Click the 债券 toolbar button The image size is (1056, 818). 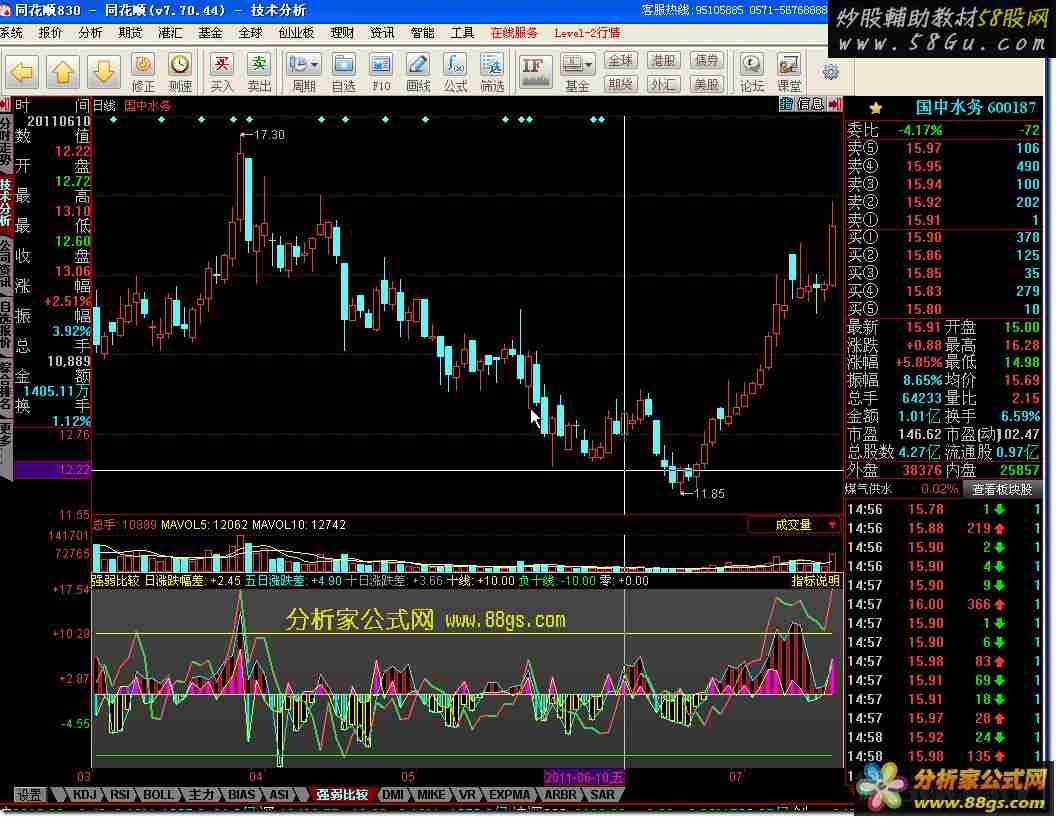coord(706,61)
